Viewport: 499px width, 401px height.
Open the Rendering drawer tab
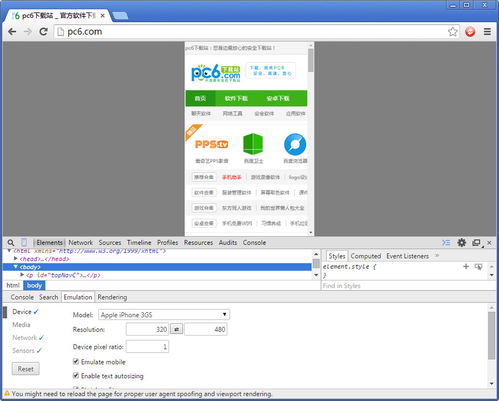[x=112, y=297]
